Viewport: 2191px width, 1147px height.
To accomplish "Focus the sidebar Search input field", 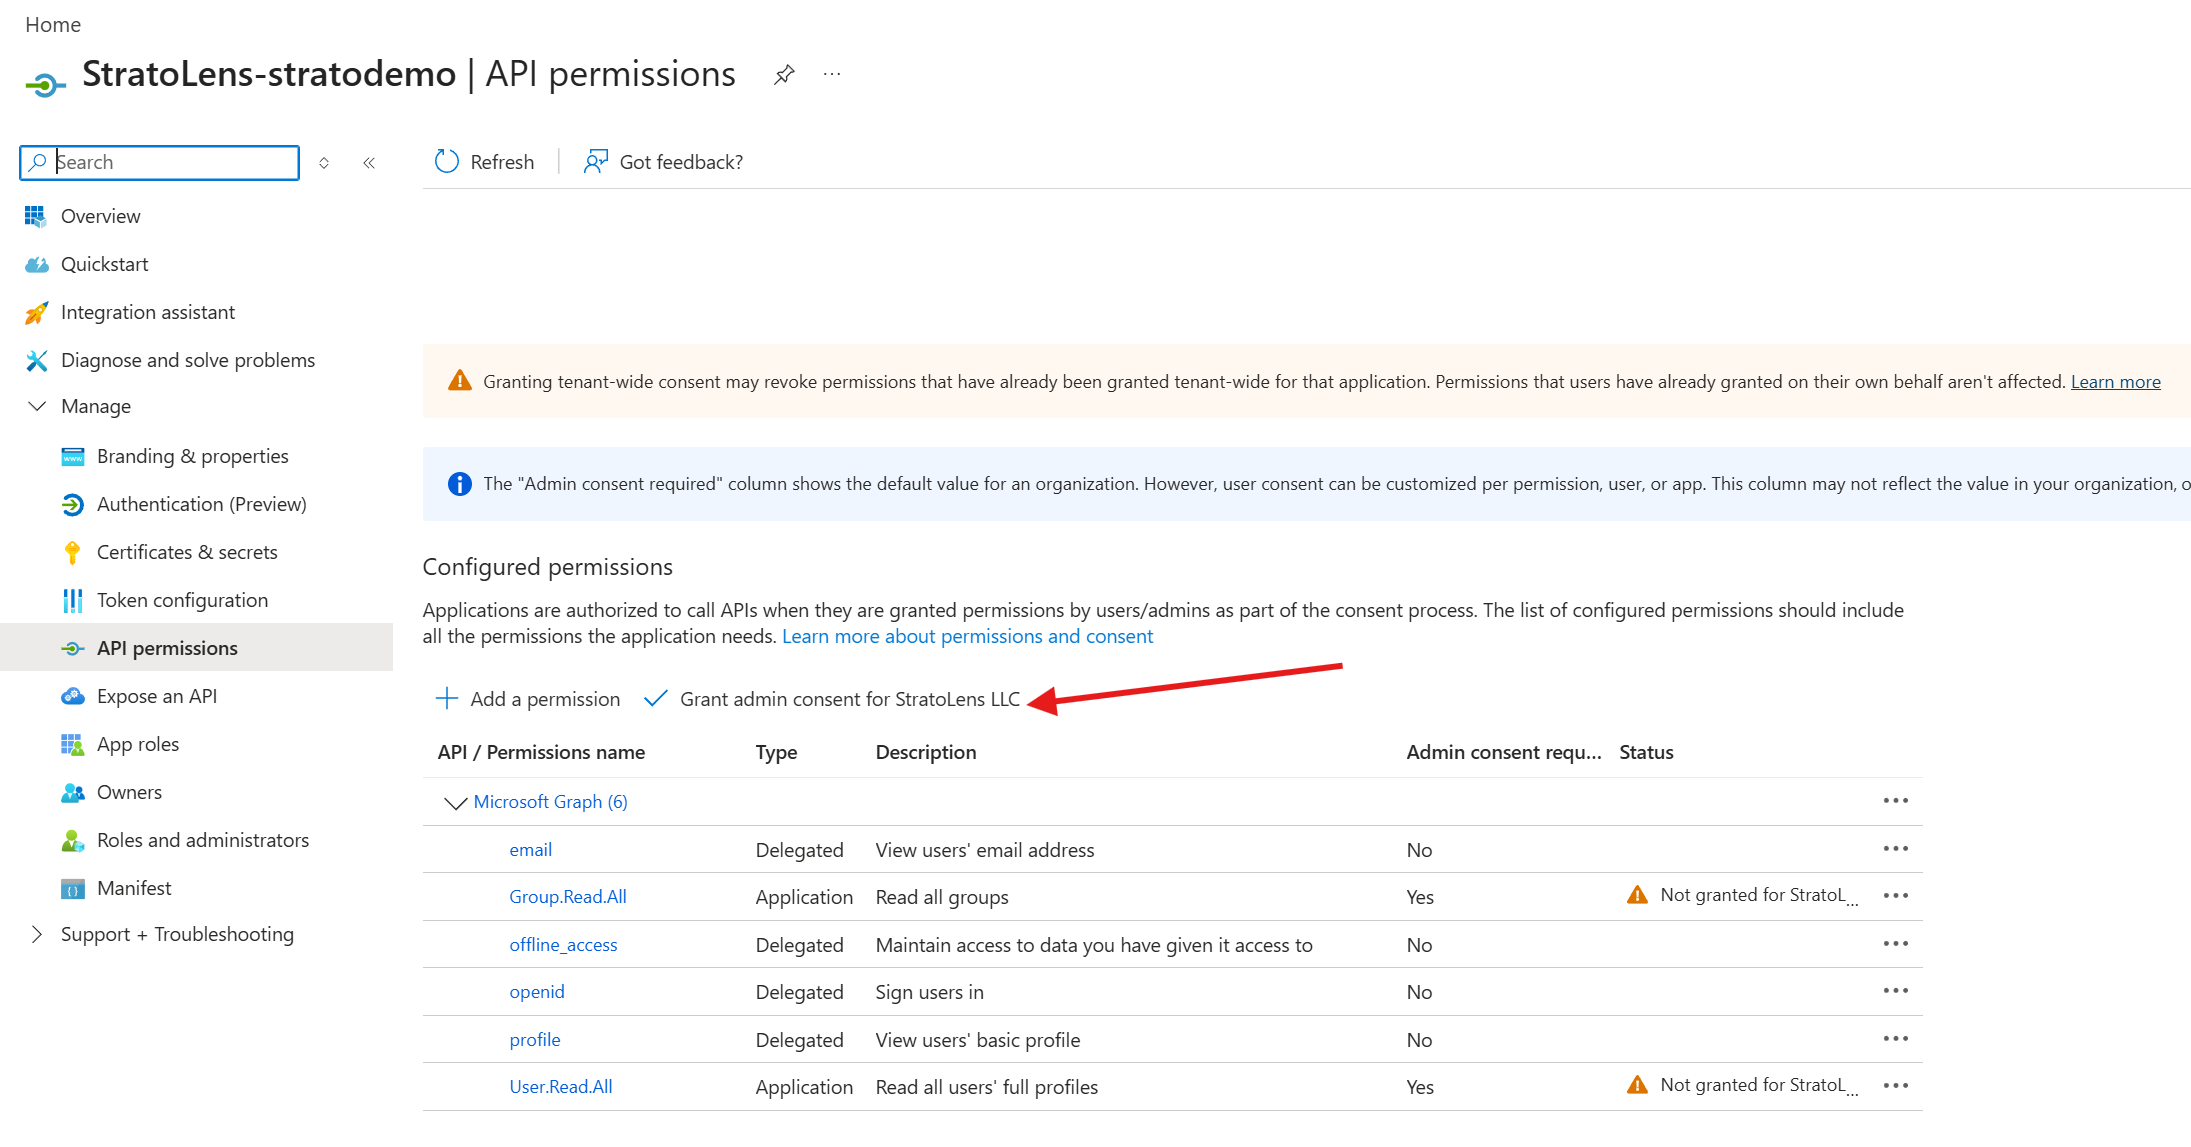I will (x=159, y=163).
